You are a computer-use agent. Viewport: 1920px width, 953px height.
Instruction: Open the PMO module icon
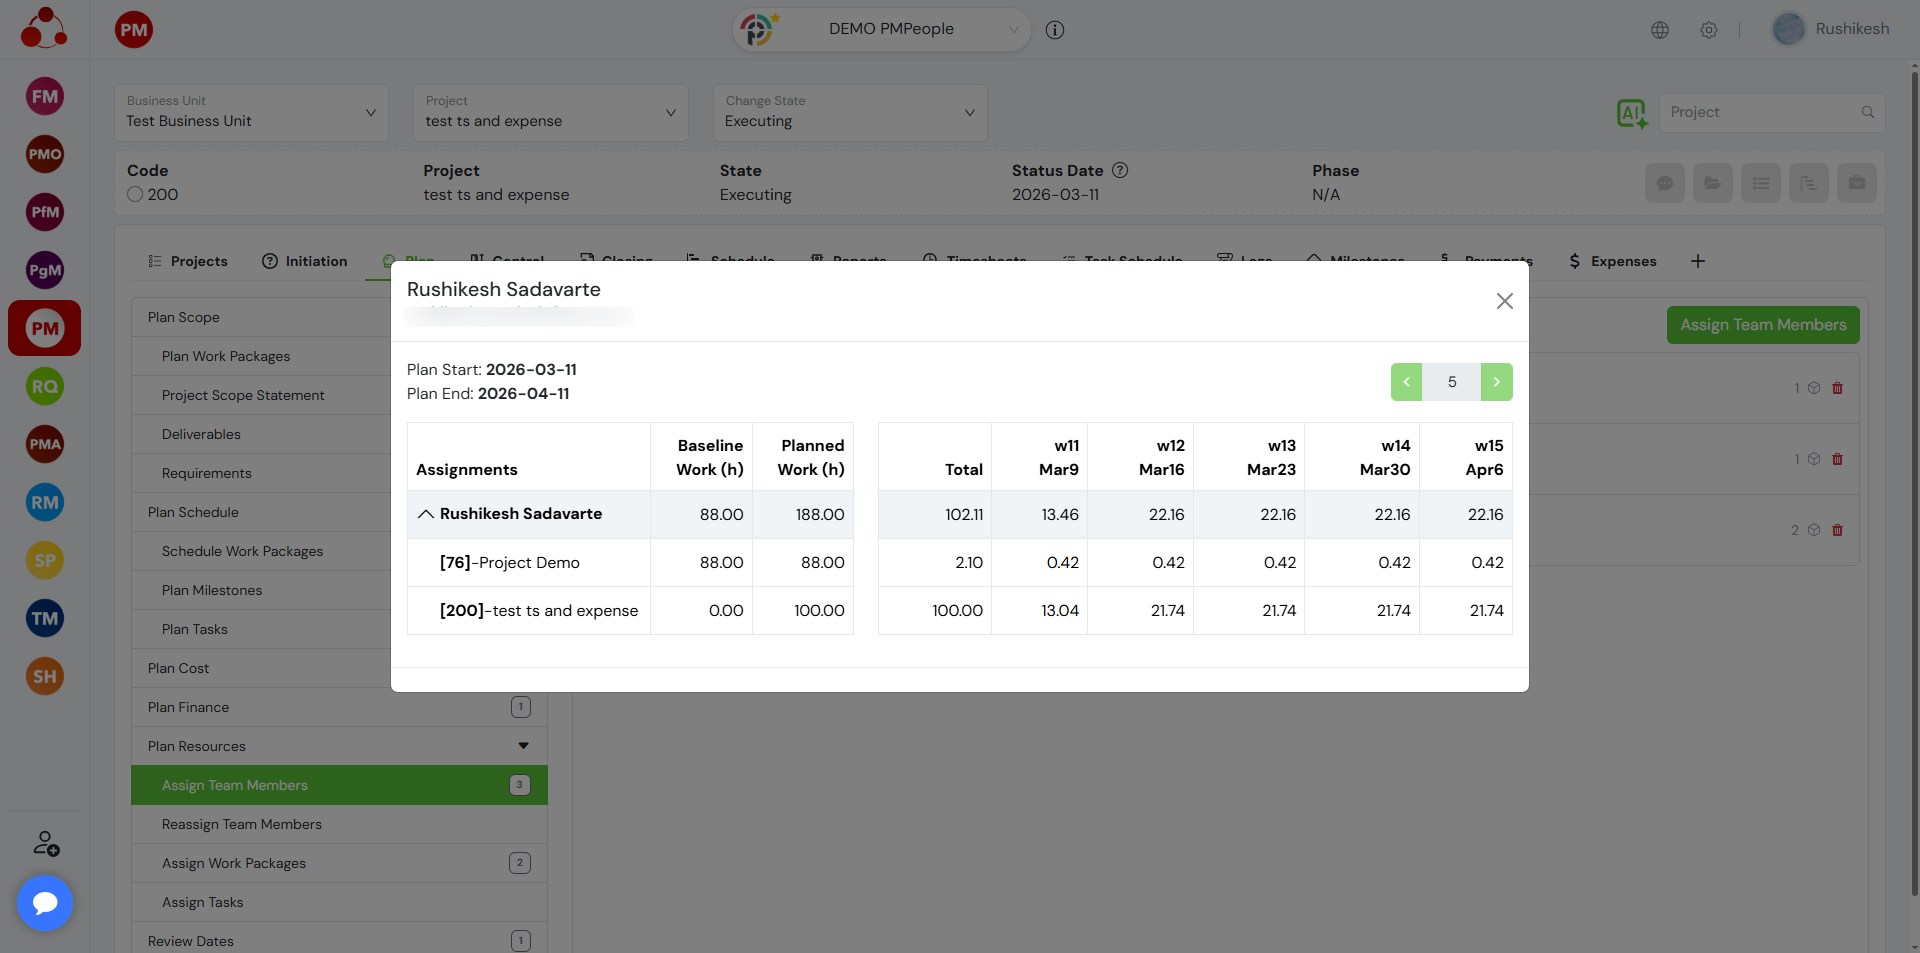click(x=45, y=154)
